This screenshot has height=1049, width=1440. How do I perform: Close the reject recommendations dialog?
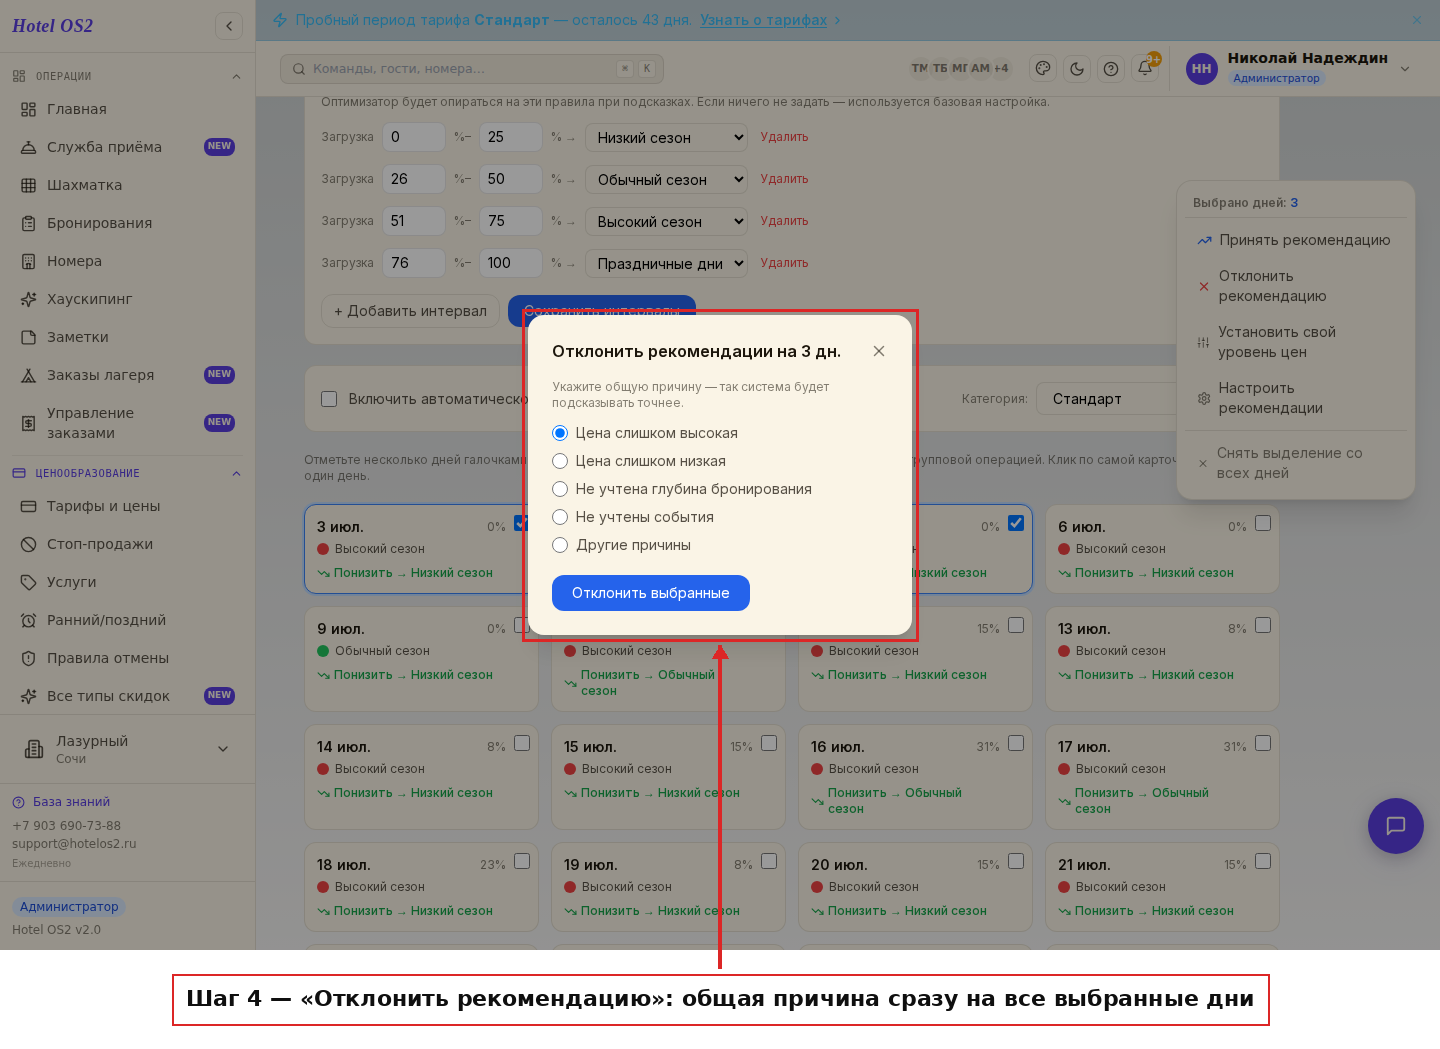coord(879,351)
